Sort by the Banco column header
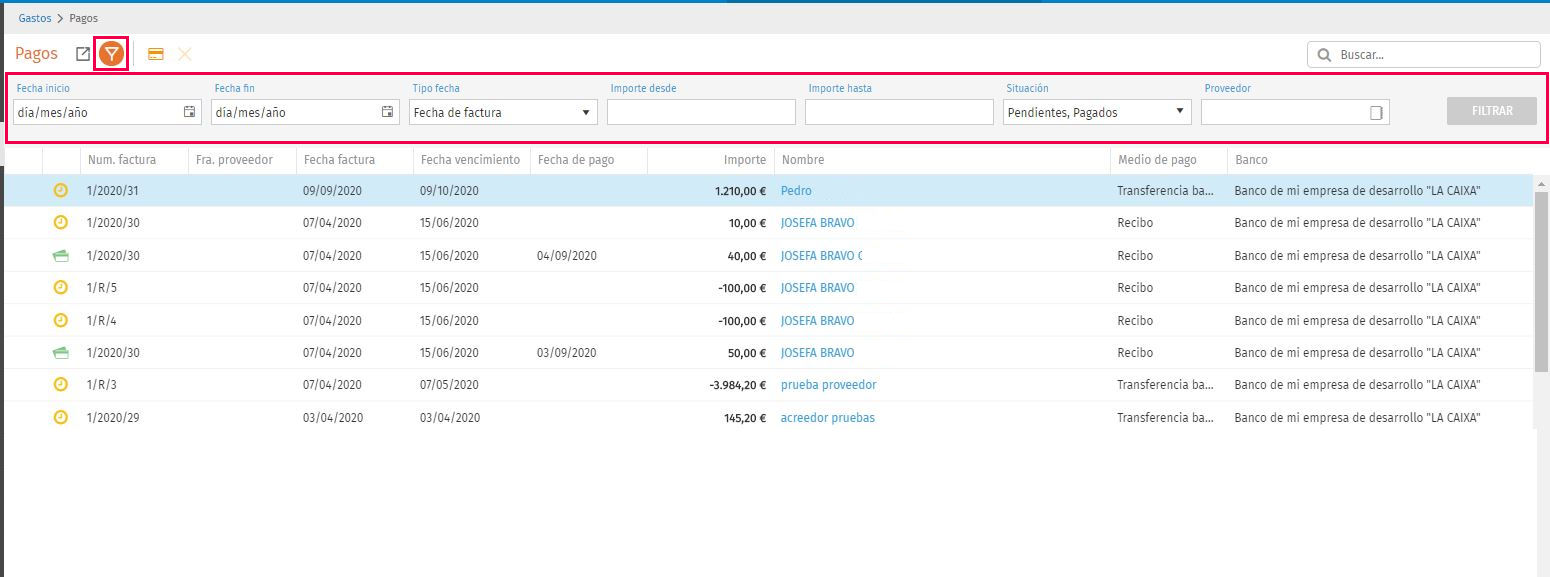 [x=1251, y=160]
